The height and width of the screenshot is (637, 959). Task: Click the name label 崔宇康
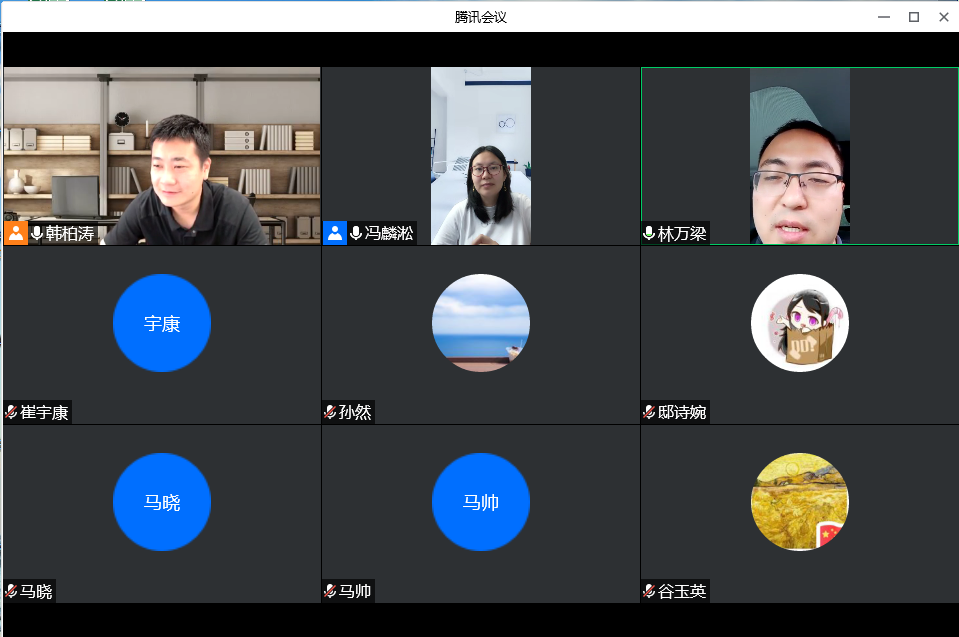(44, 413)
